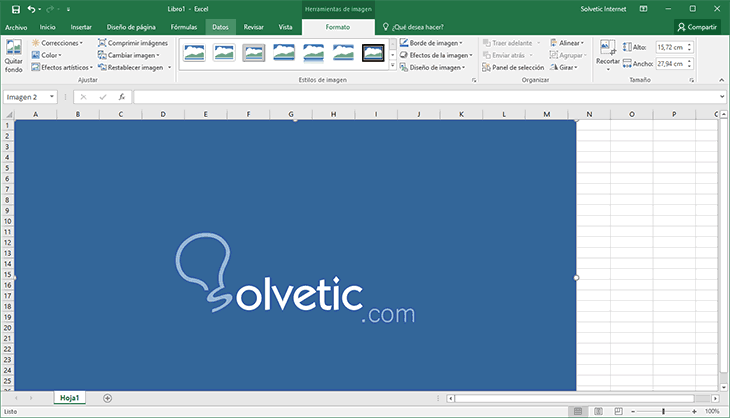Click the zoom slider handle
The width and height of the screenshot is (730, 418).
click(663, 411)
